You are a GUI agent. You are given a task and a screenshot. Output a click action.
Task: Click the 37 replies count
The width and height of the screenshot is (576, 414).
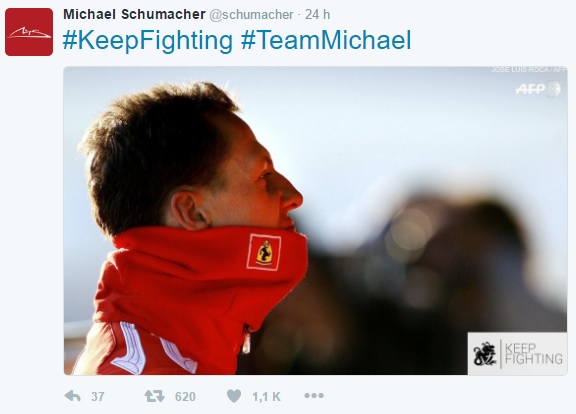98,396
